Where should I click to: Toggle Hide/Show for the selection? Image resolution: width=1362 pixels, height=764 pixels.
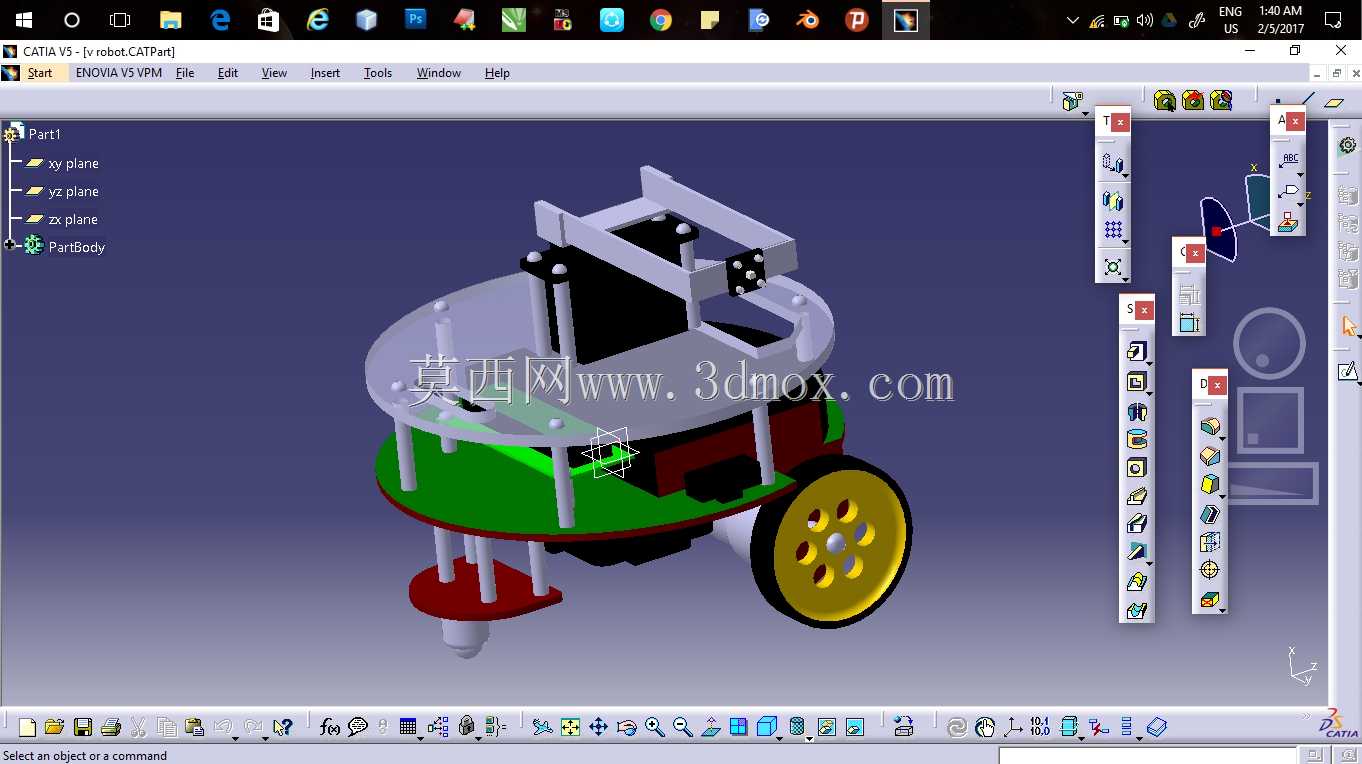(x=826, y=727)
